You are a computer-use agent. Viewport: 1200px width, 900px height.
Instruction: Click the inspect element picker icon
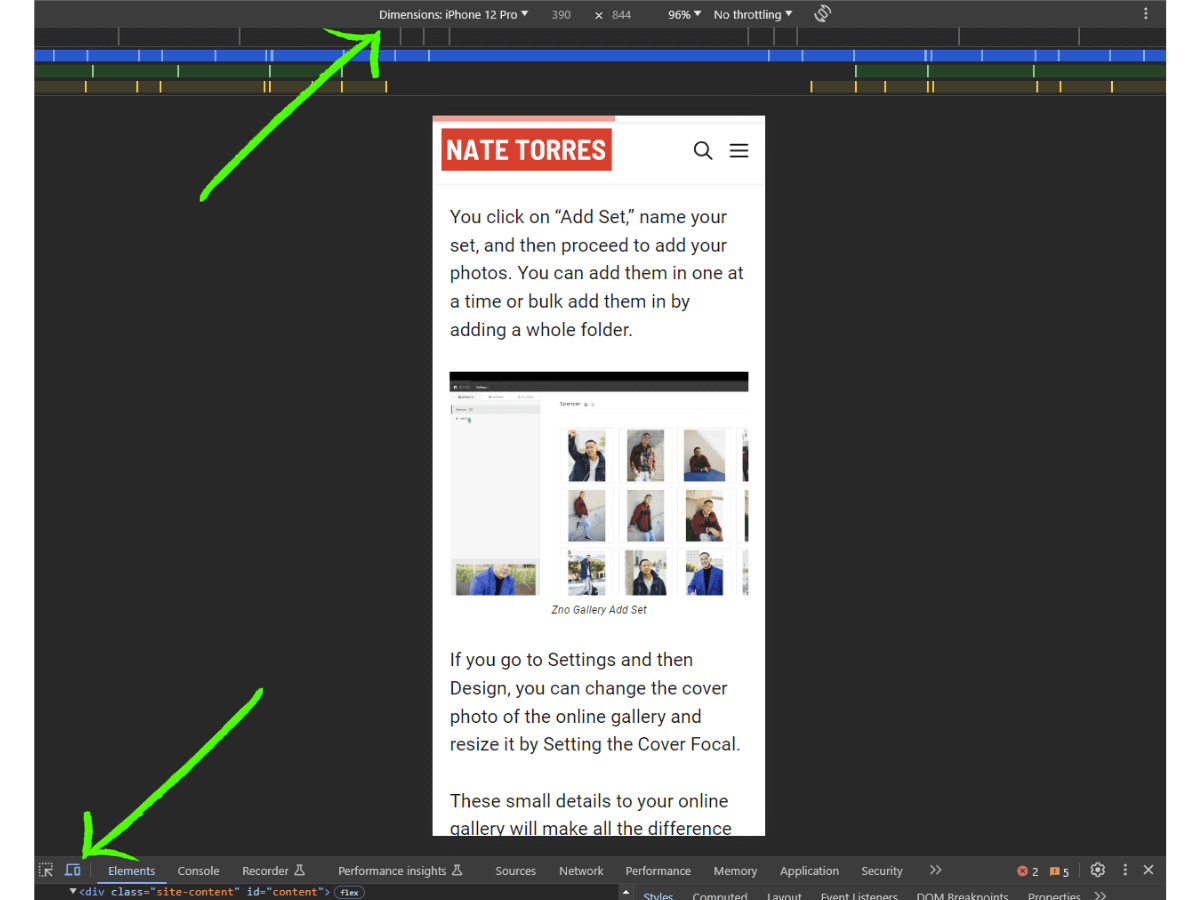46,870
